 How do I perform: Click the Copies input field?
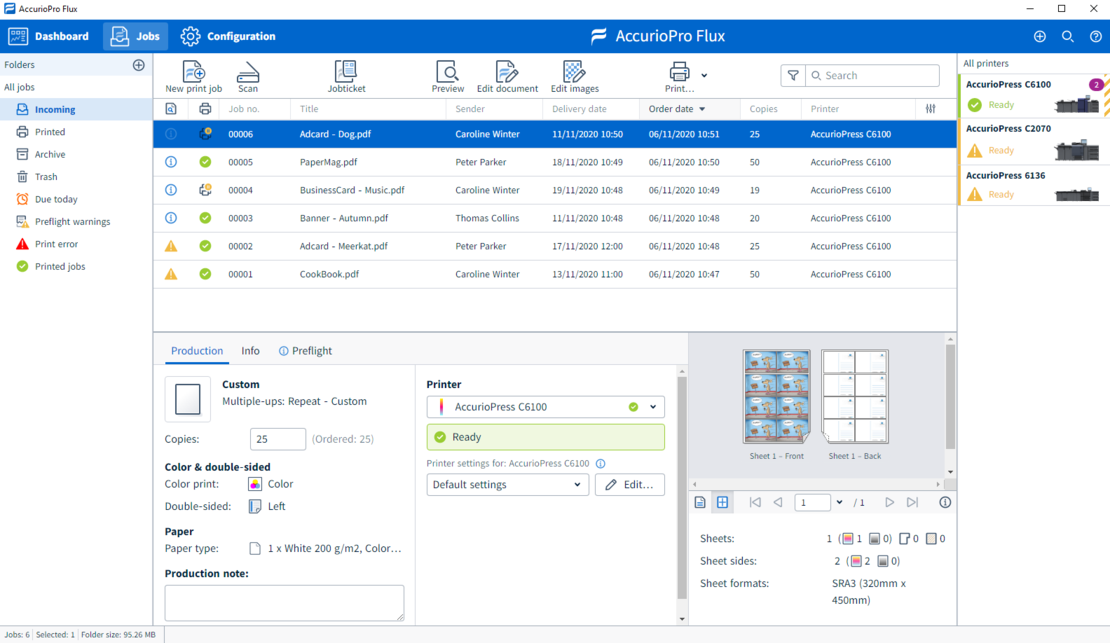(278, 439)
